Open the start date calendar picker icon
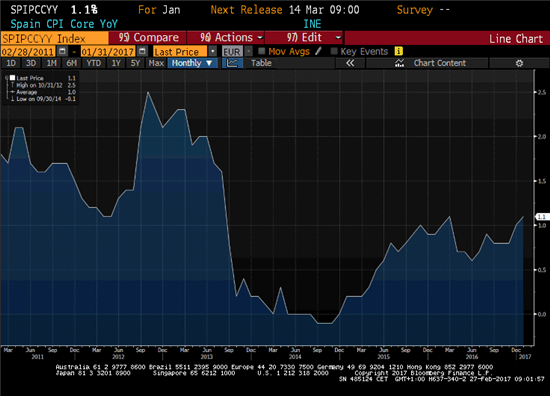The height and width of the screenshot is (396, 550). tap(62, 51)
